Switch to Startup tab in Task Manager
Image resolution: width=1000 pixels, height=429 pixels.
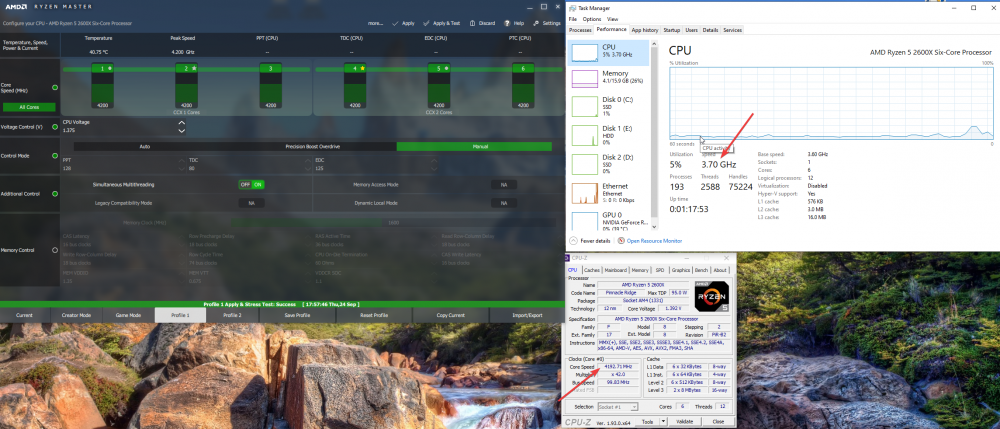[672, 30]
